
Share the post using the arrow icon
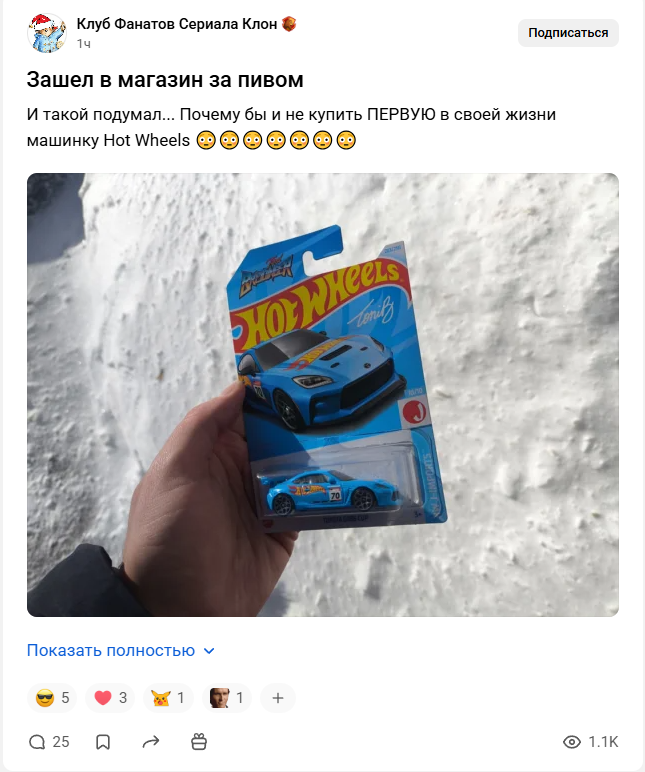coord(151,741)
